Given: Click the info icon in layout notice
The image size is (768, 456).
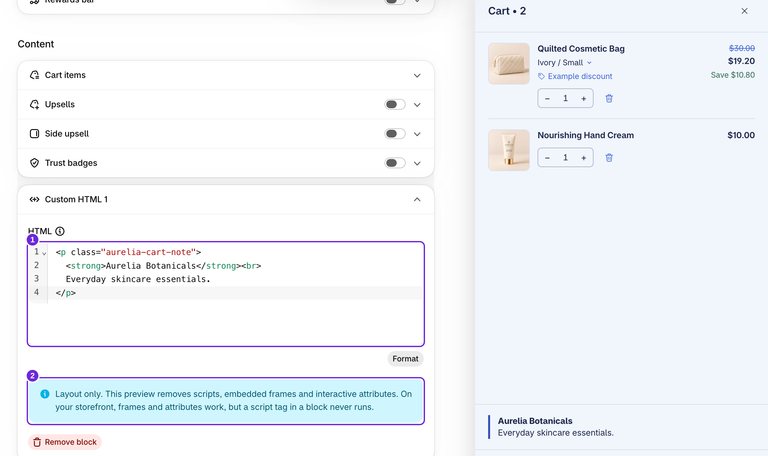Looking at the screenshot, I should click(x=45, y=394).
